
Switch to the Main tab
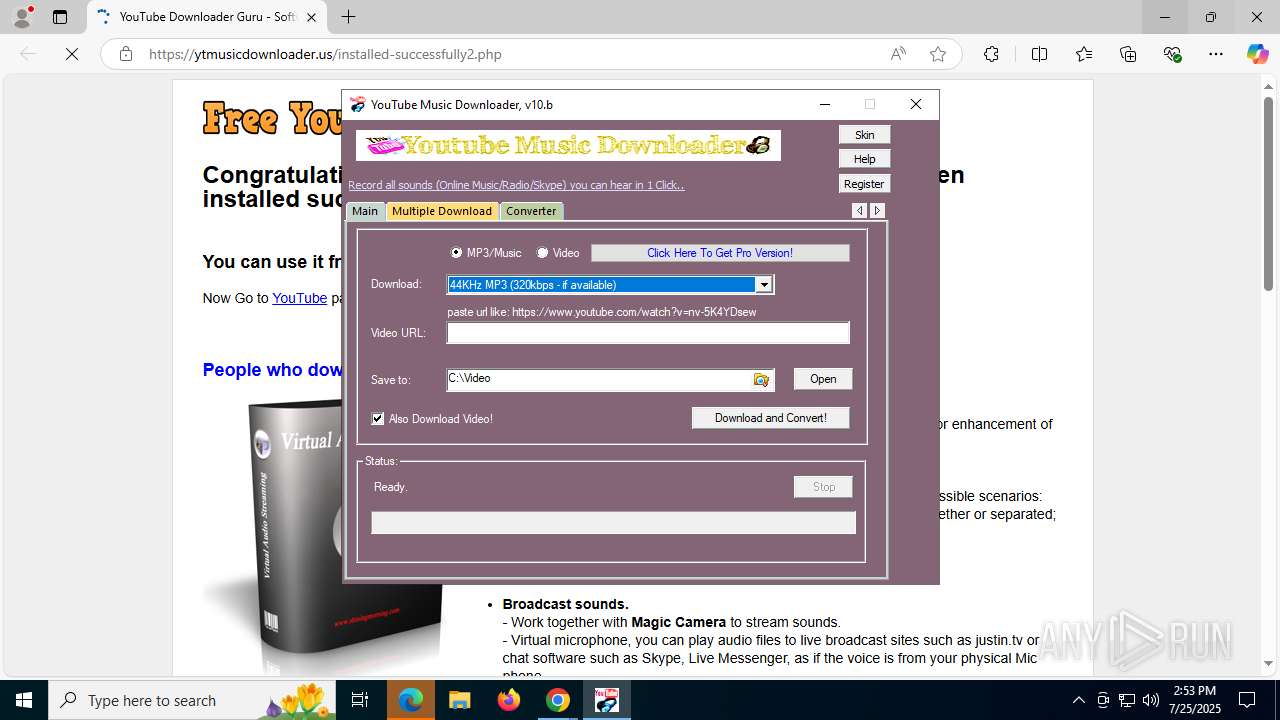click(365, 211)
